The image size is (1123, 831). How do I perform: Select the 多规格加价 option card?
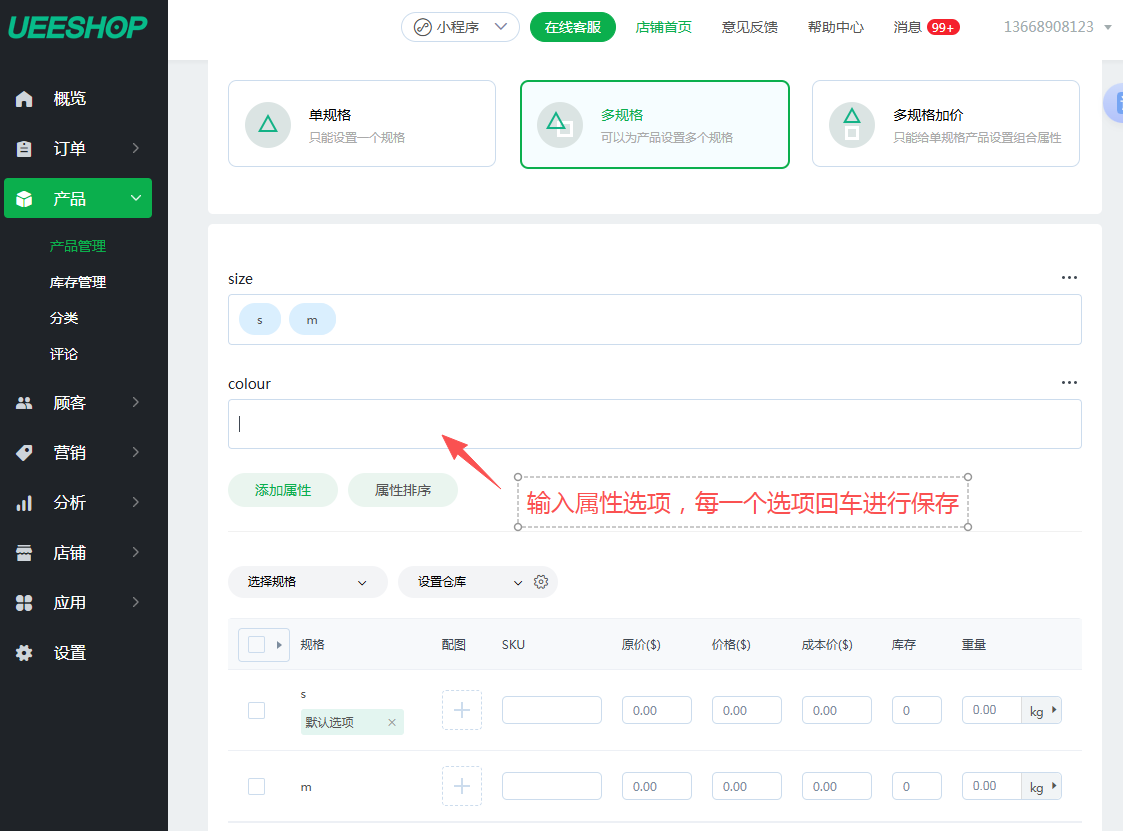tap(945, 124)
